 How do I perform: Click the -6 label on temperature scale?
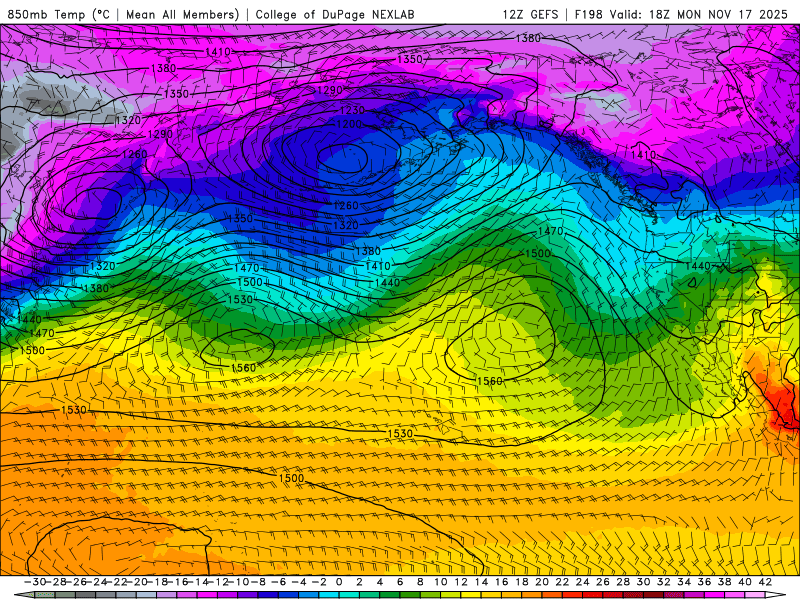[279, 582]
